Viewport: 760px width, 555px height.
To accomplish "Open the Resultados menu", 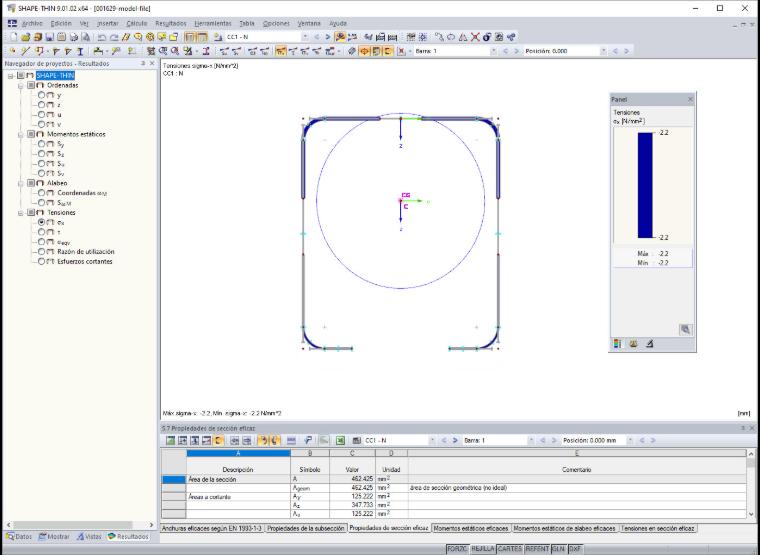I will tap(171, 23).
